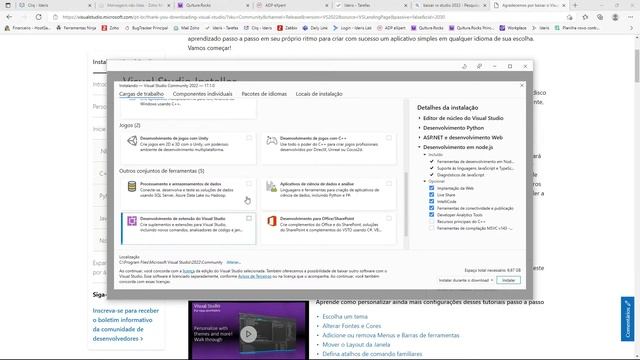Open the licença link
This screenshot has width=640, height=360.
189,271
